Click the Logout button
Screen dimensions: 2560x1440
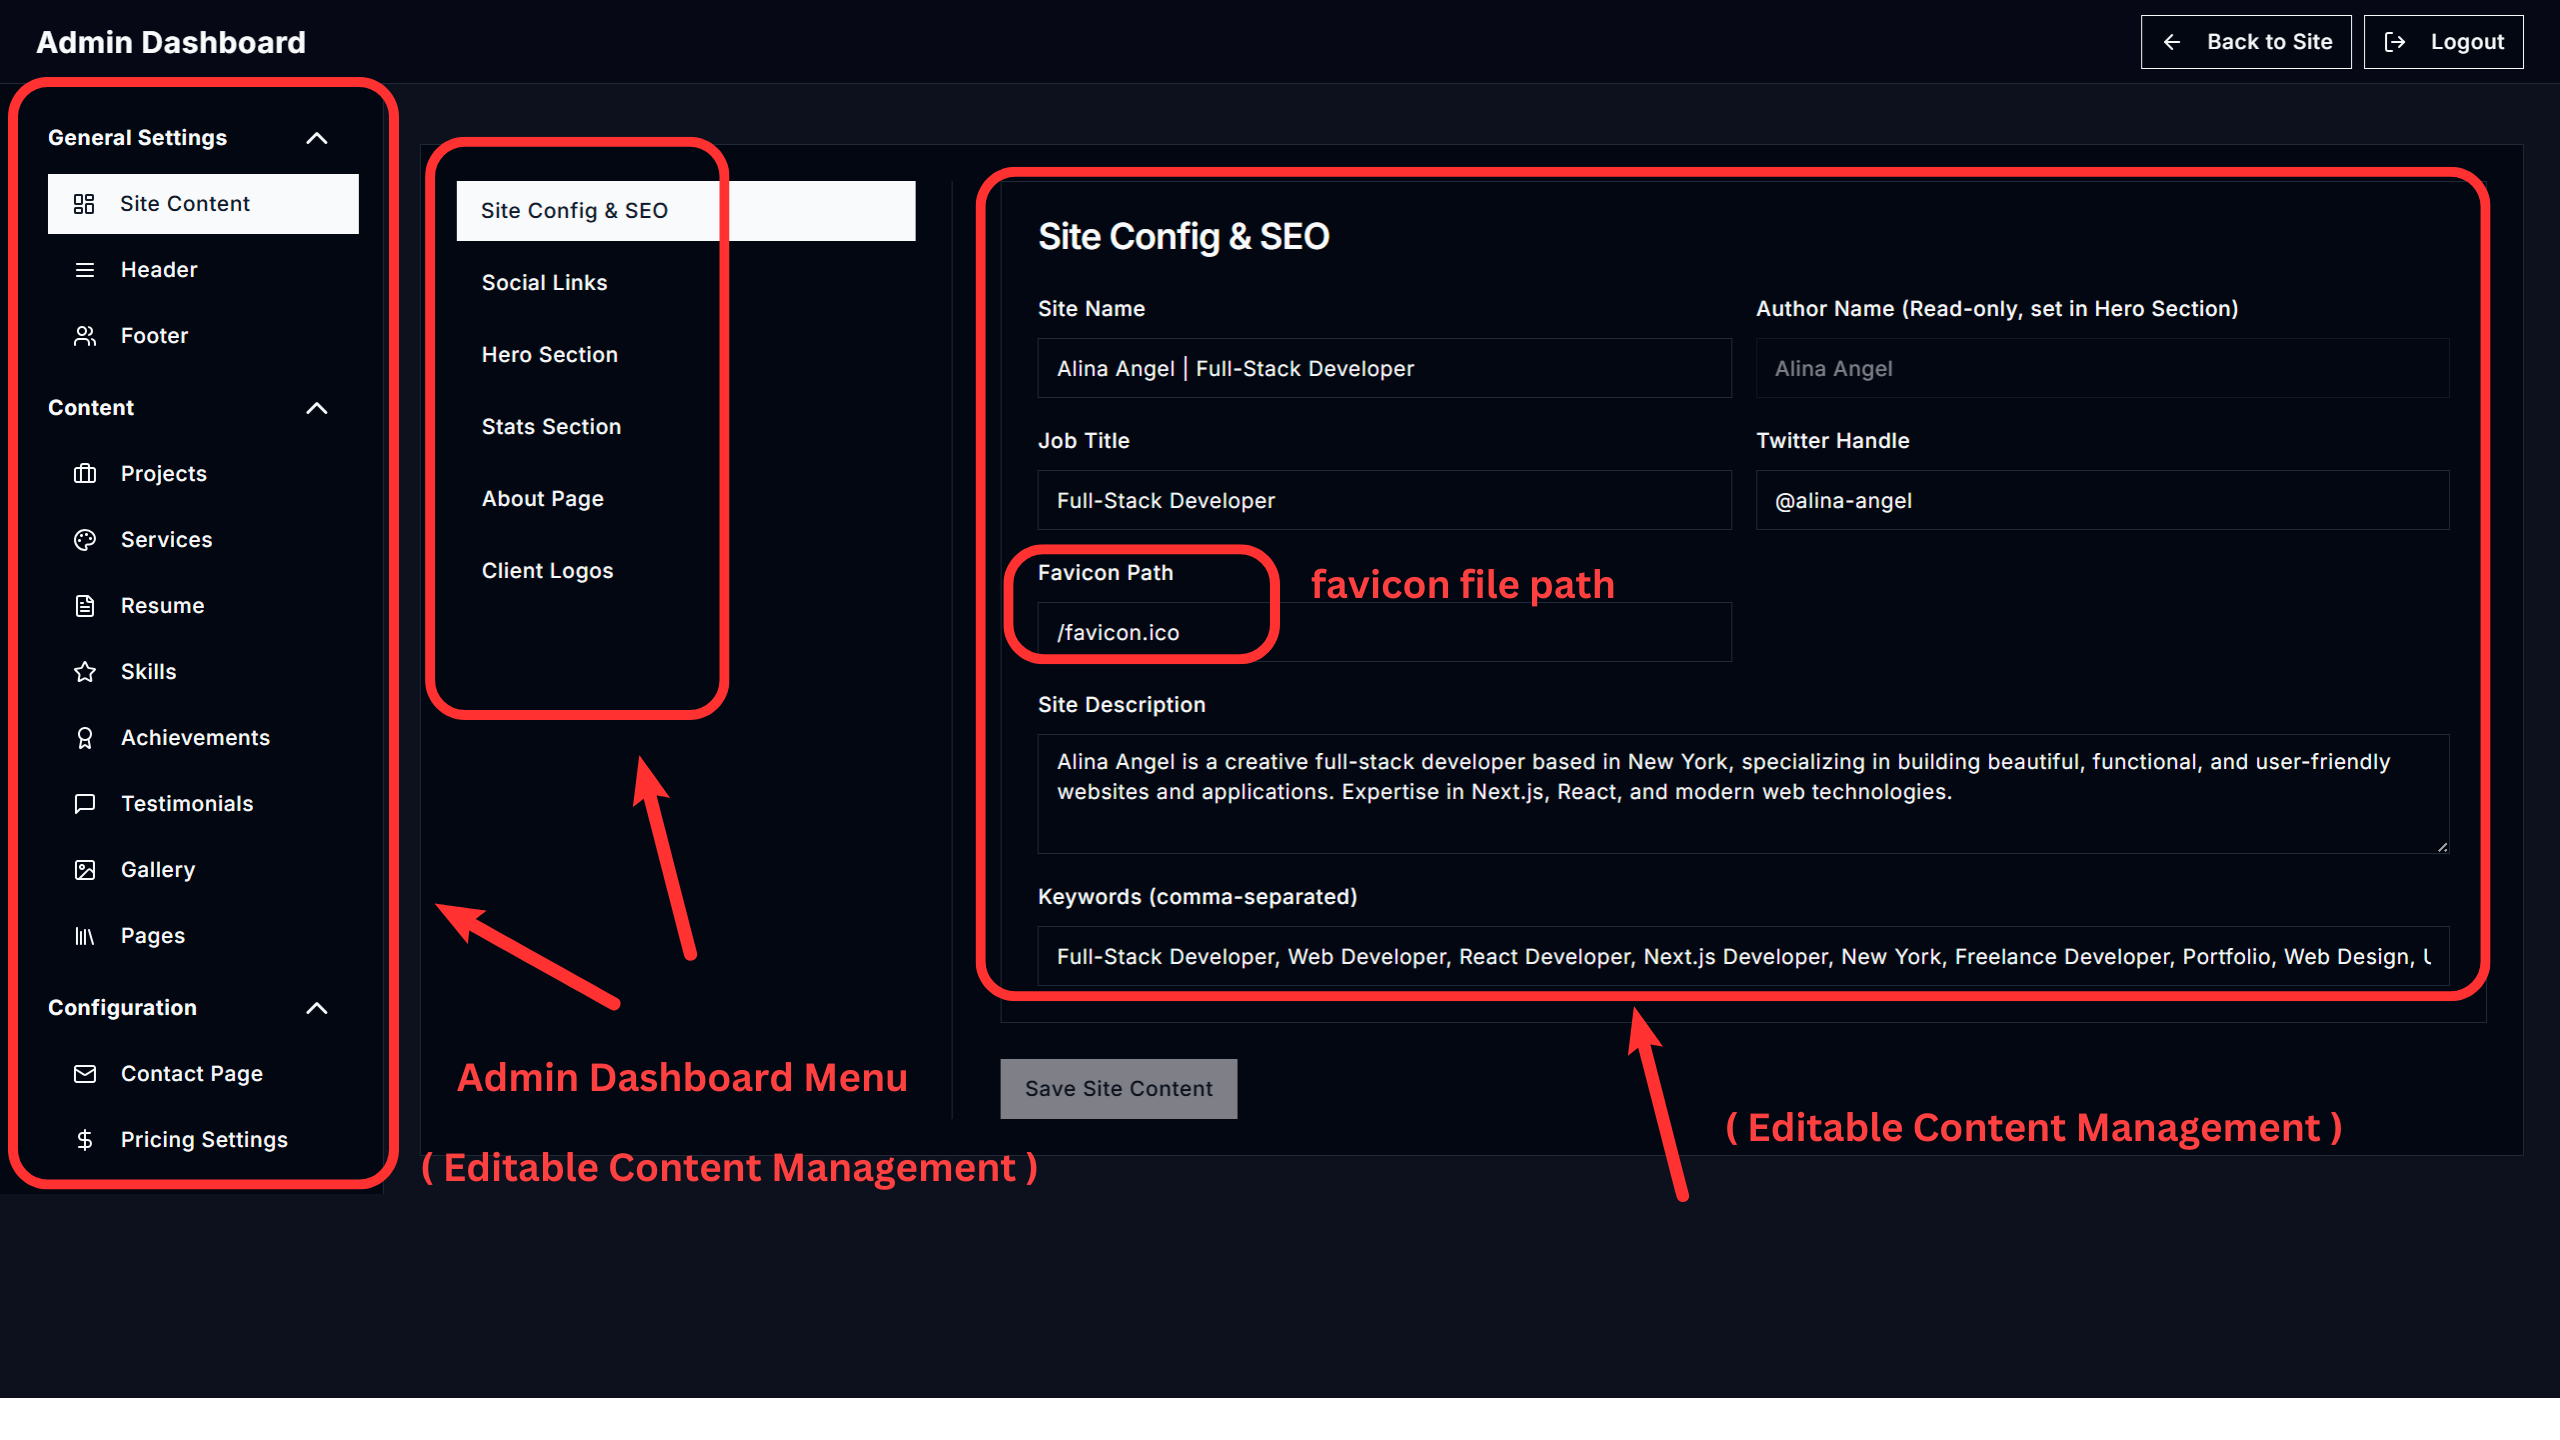(2442, 42)
